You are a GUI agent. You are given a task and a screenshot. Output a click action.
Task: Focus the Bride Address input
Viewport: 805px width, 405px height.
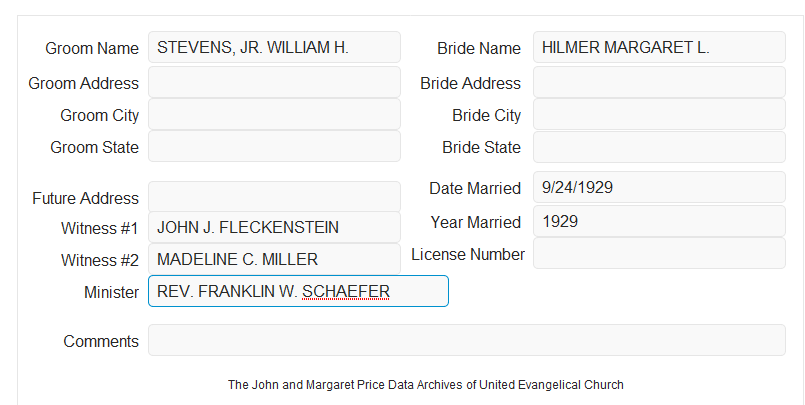tap(659, 82)
